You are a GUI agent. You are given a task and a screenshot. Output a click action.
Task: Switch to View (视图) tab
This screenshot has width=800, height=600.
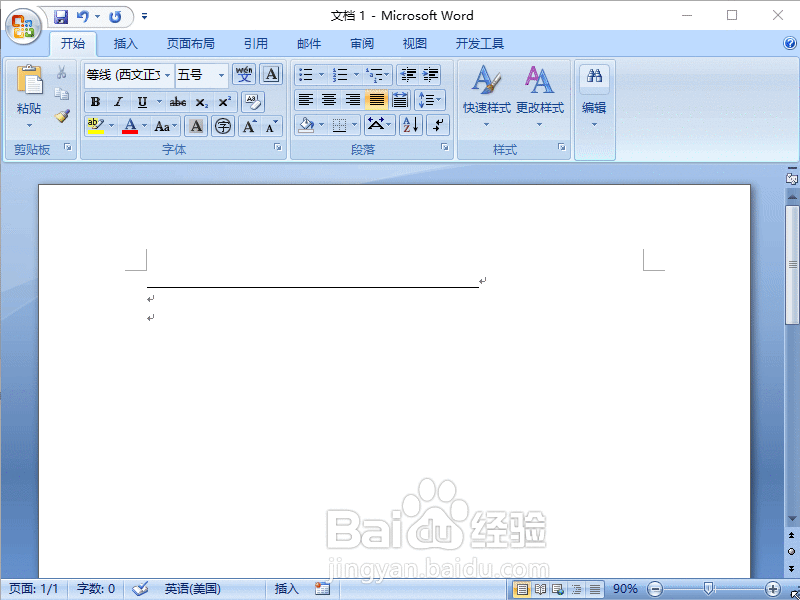414,44
